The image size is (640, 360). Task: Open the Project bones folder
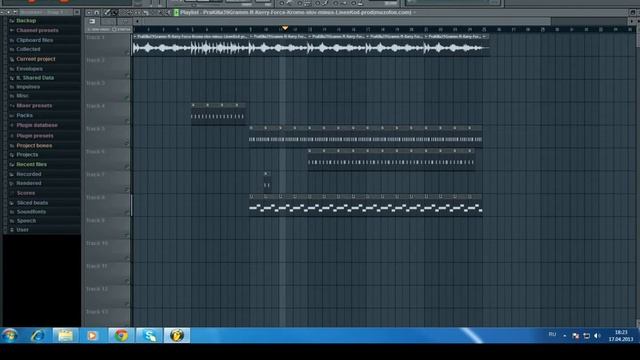[34, 146]
